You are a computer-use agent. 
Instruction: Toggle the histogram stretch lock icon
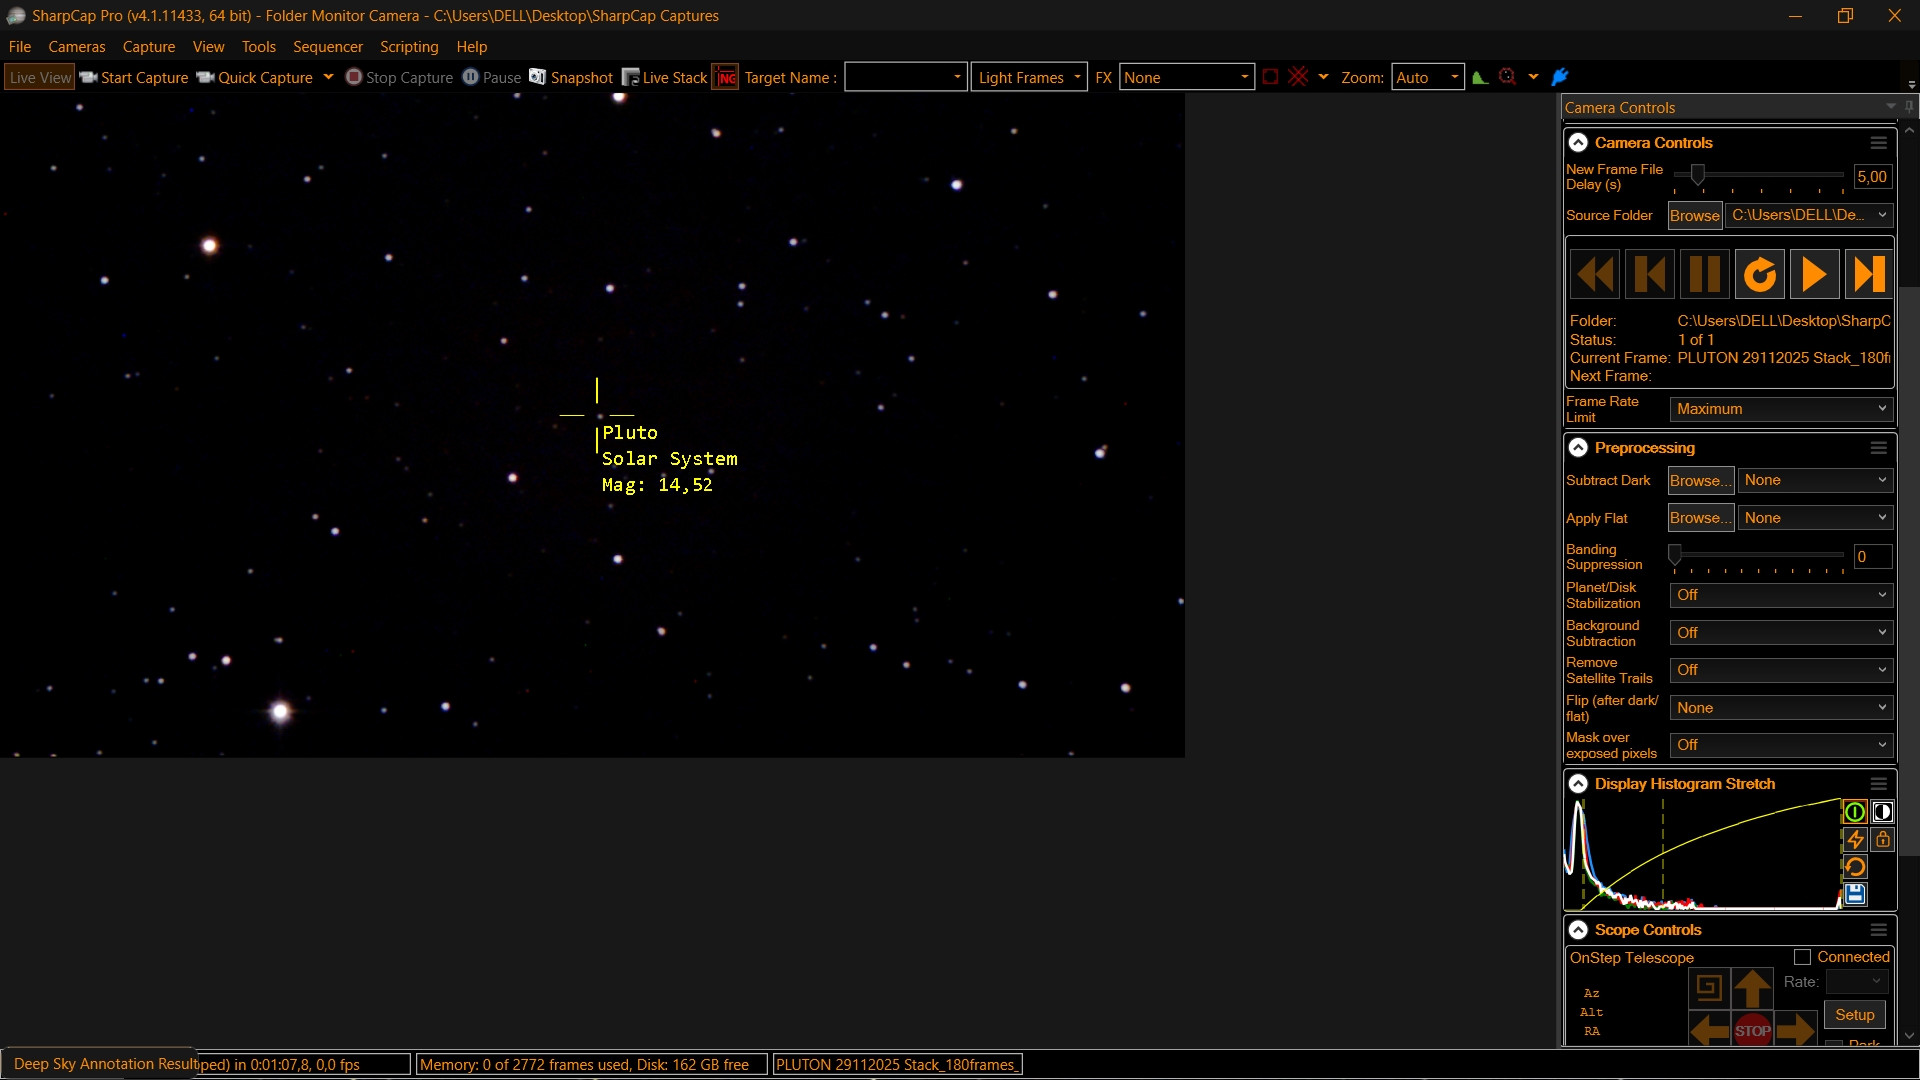(1882, 840)
